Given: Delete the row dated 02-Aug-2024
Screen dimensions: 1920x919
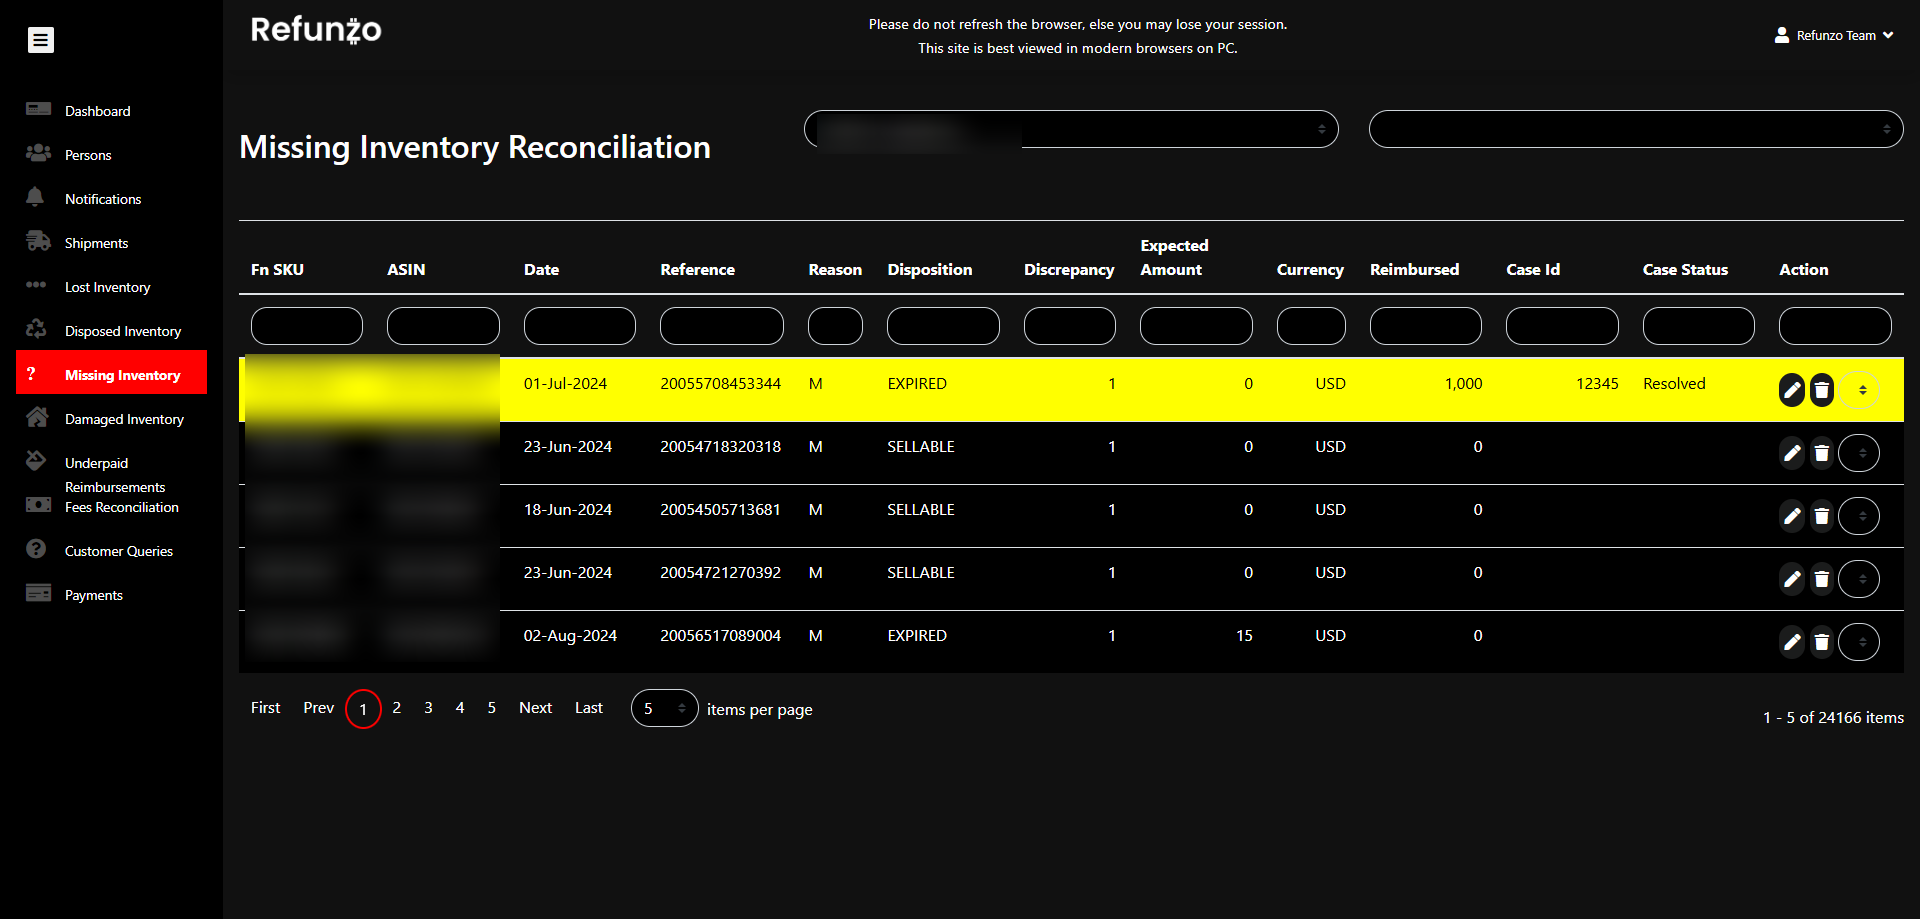Looking at the screenshot, I should point(1822,642).
